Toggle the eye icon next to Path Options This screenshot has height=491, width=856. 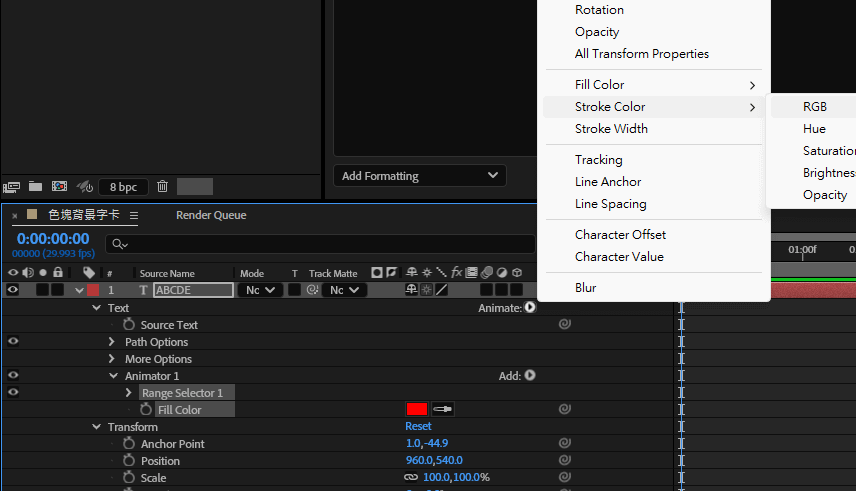pyautogui.click(x=13, y=342)
